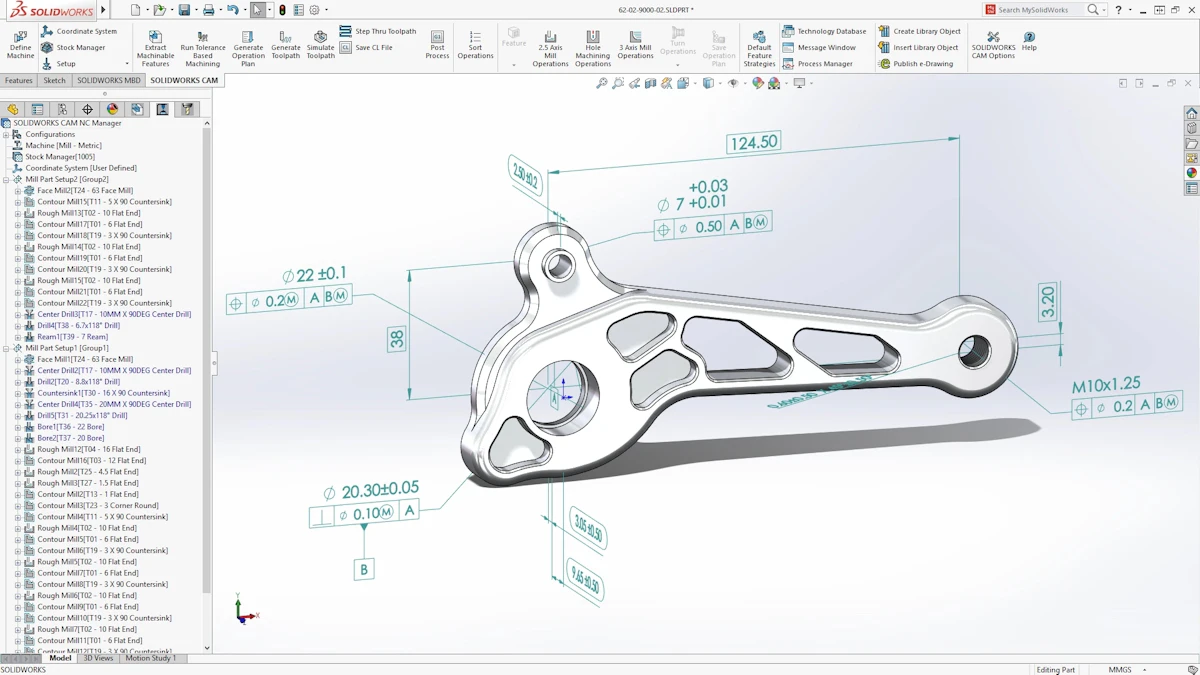Screen dimensions: 1200x675
Task: Click Step Thru Toolpath
Action: (x=378, y=31)
